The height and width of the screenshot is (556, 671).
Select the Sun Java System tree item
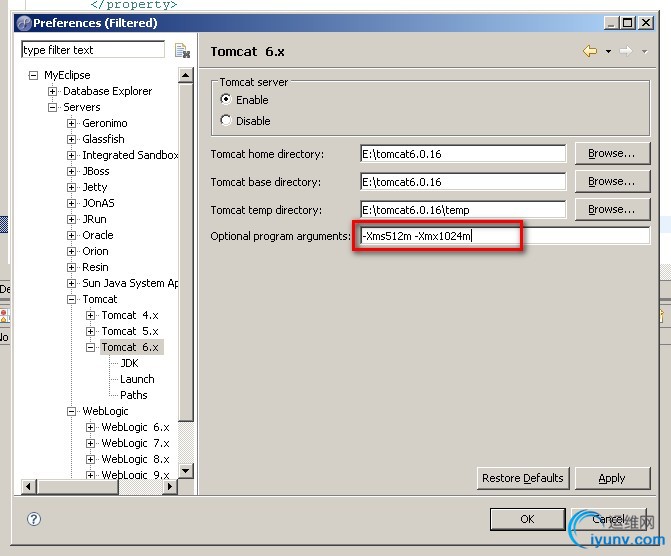[130, 283]
